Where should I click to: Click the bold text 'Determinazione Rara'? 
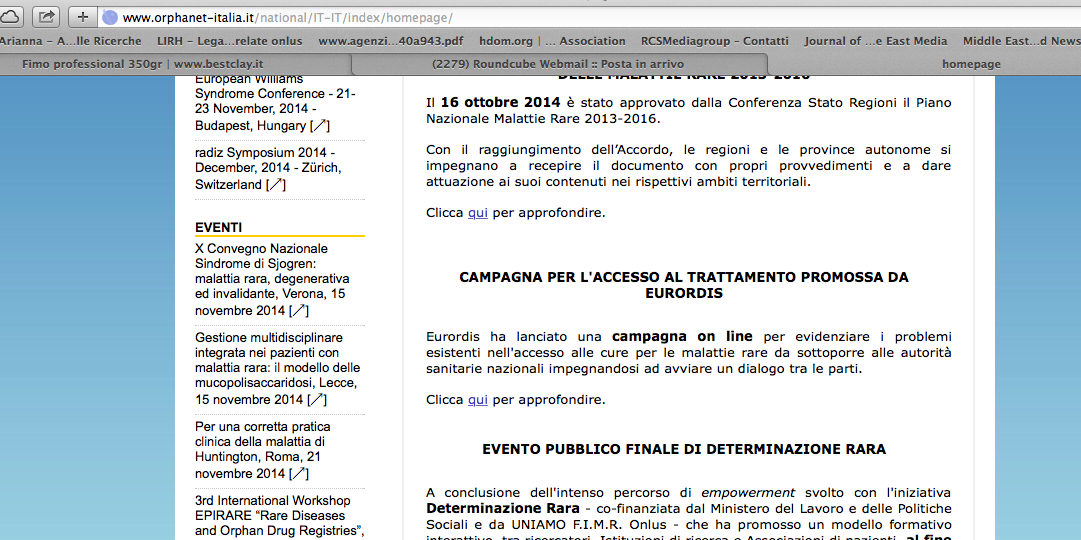(503, 508)
